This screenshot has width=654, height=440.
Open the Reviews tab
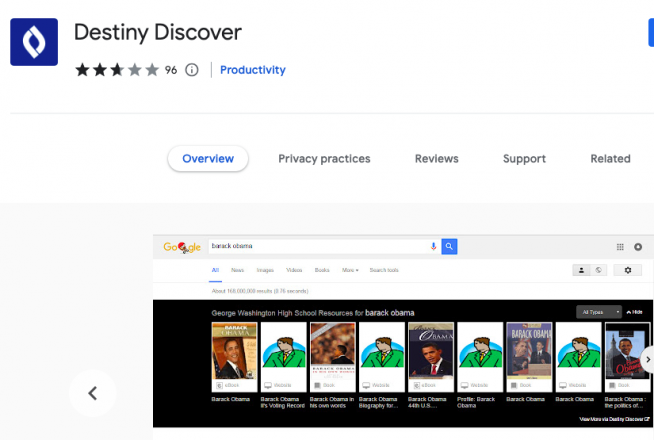436,158
